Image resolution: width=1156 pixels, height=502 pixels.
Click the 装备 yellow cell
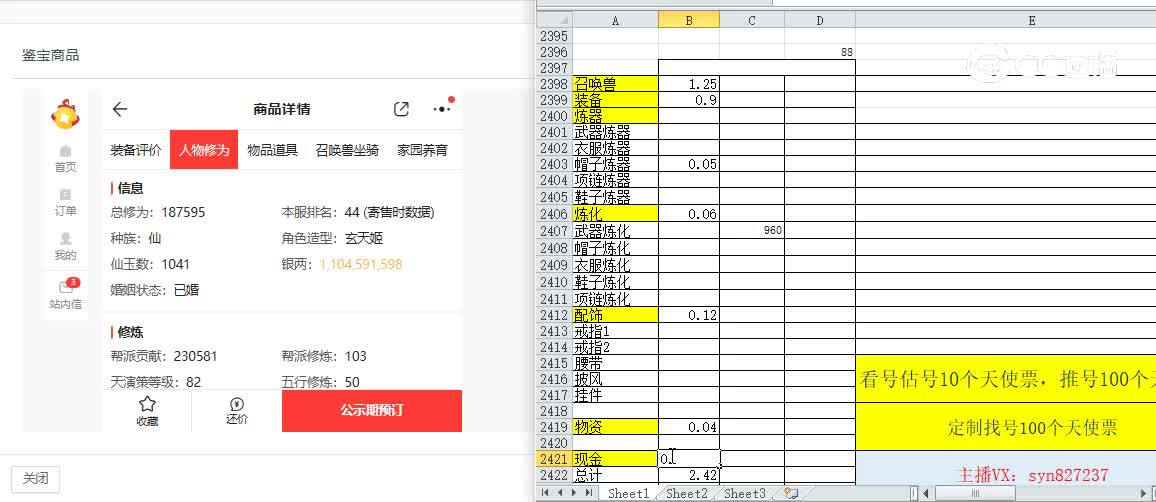[616, 100]
